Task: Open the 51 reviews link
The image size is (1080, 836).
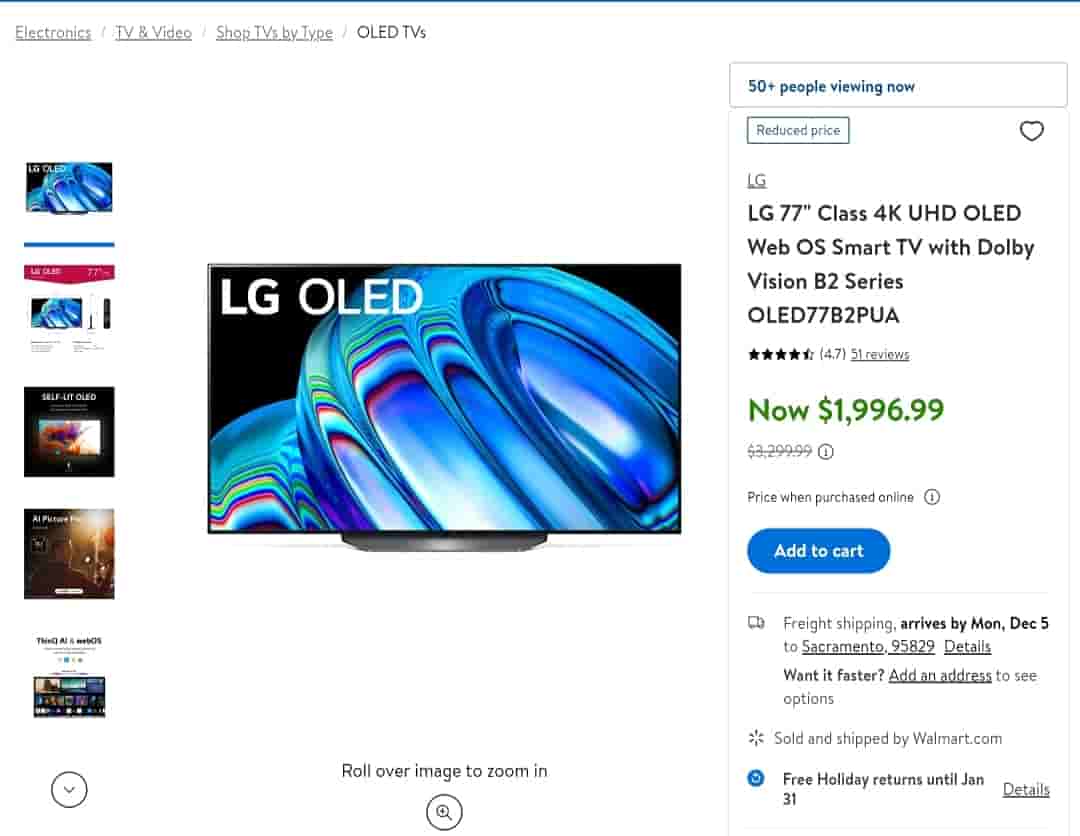Action: (880, 354)
